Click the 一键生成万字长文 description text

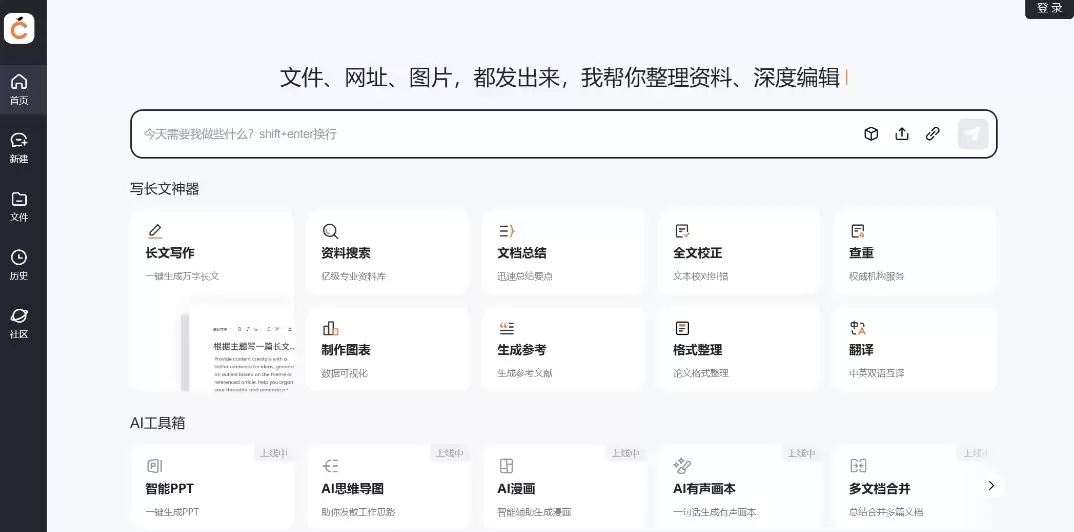(182, 276)
